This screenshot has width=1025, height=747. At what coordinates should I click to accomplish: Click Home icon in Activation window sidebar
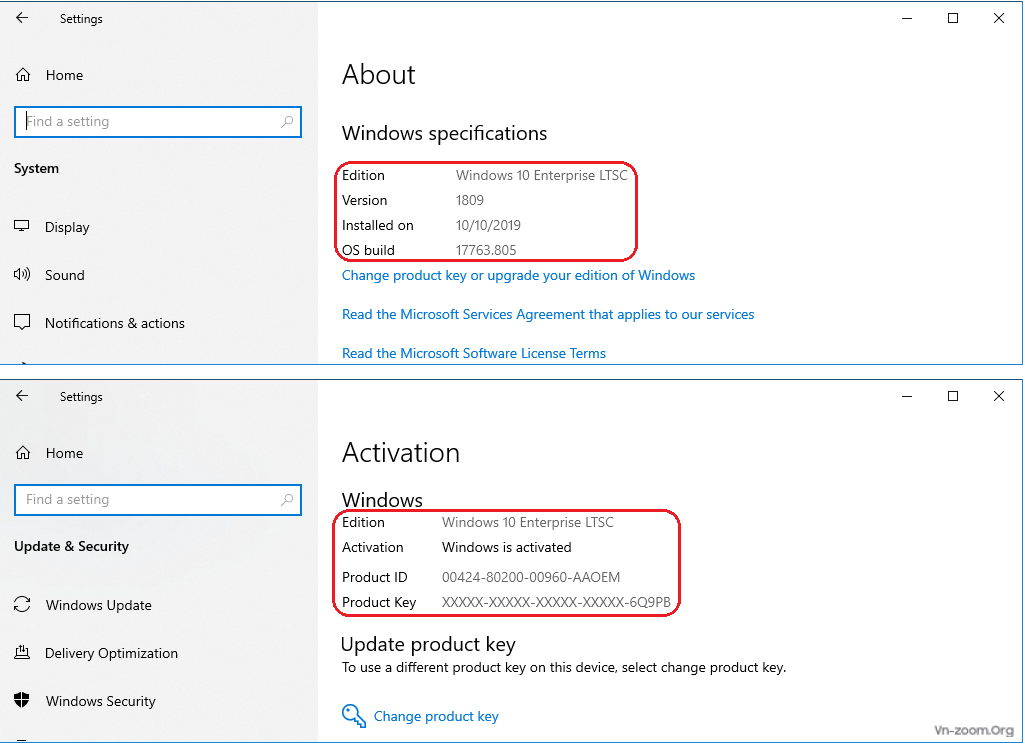[23, 453]
